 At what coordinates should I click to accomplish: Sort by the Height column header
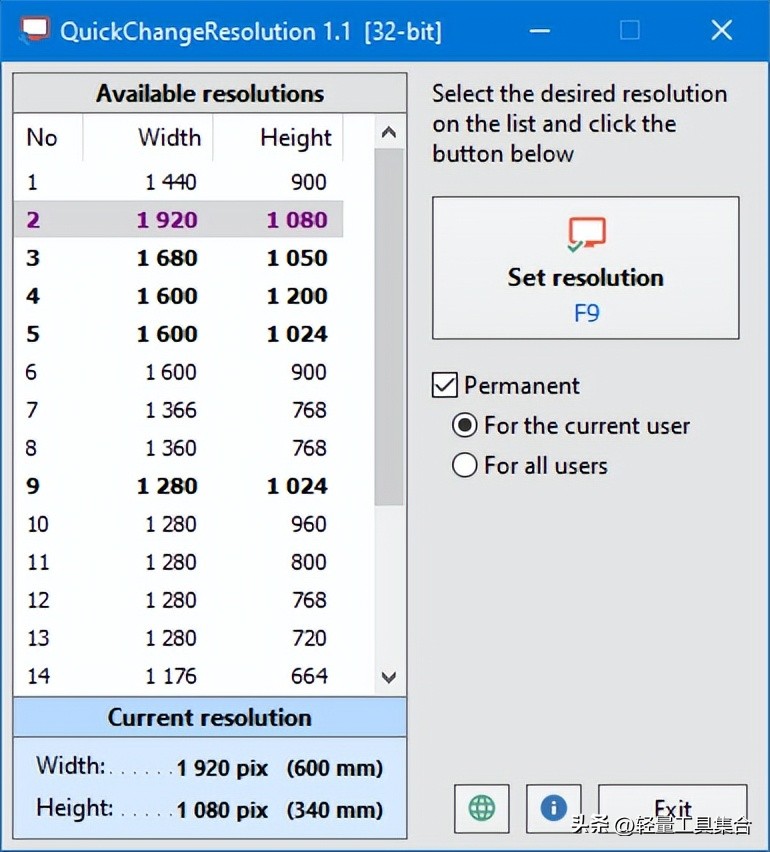click(278, 137)
